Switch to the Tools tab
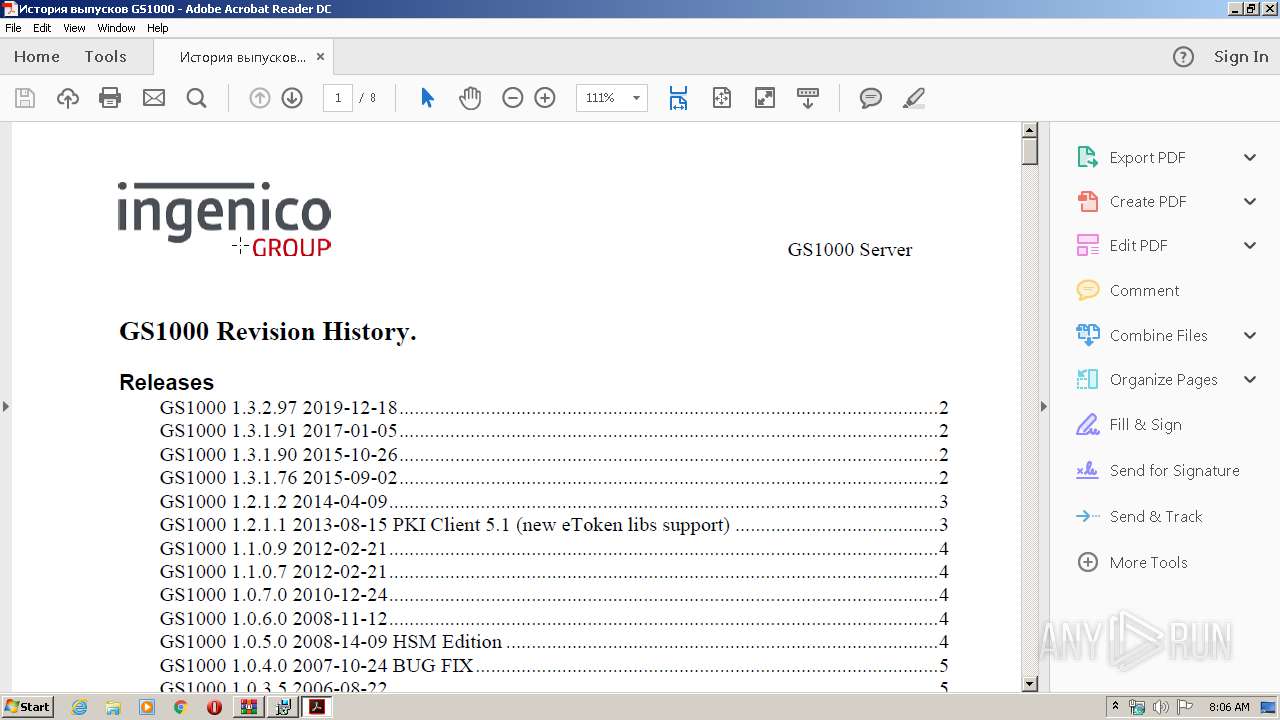 coord(105,57)
